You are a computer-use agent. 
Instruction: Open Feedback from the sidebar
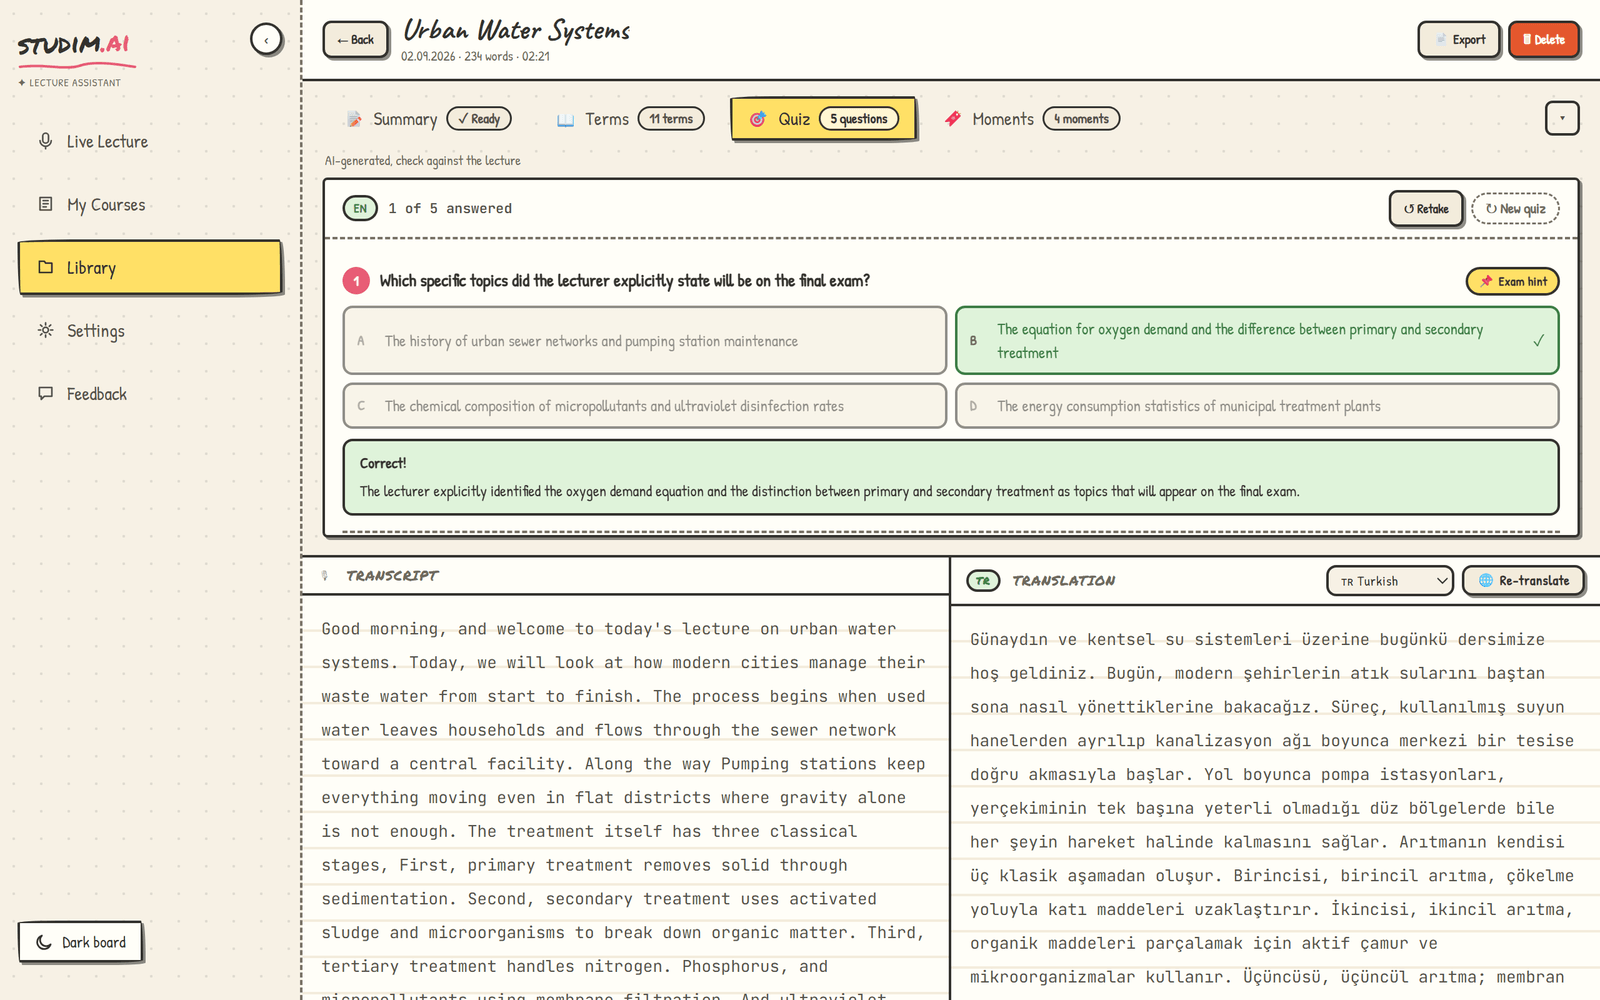click(150, 394)
